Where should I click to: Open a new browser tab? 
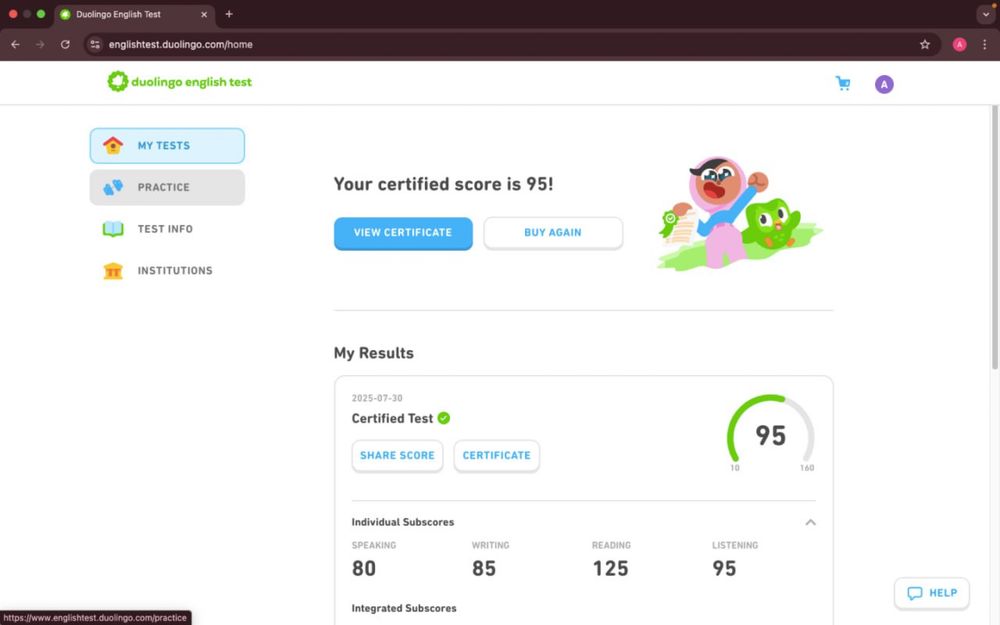coord(229,14)
